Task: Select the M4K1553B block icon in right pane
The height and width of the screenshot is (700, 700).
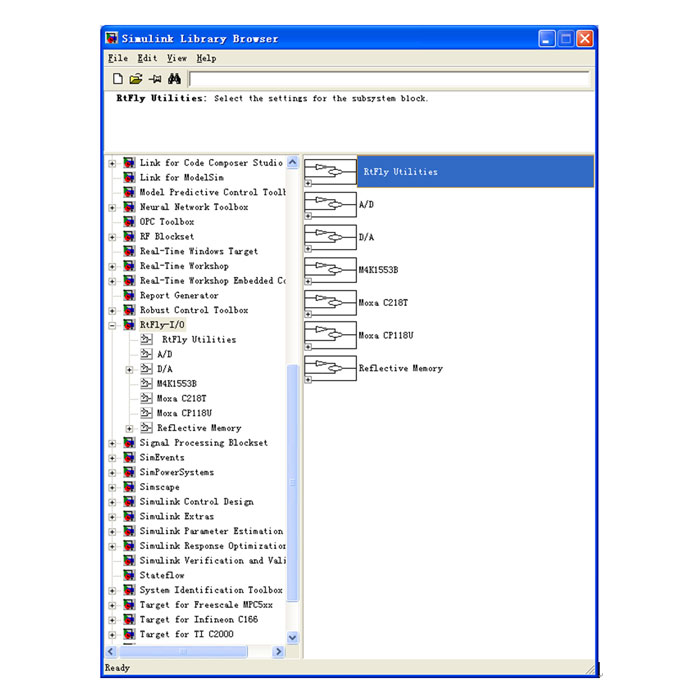Action: [330, 270]
